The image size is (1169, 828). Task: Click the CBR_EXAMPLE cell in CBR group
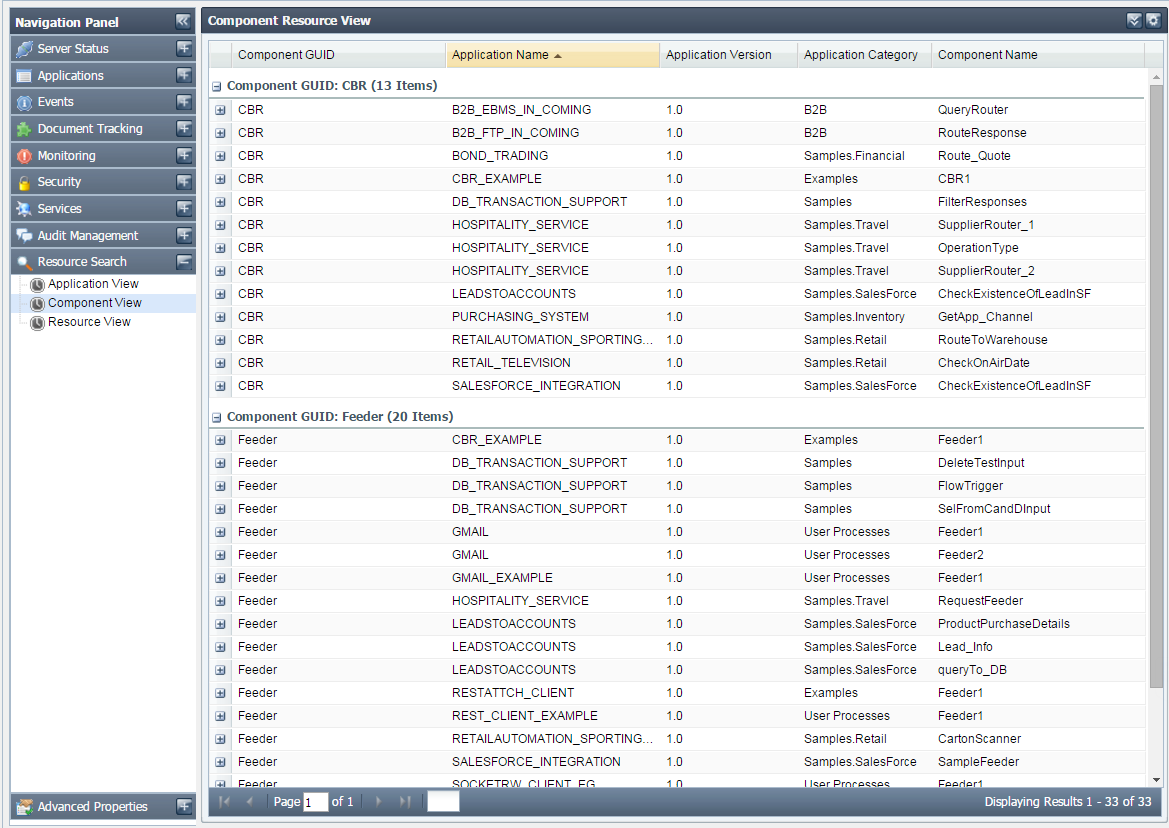497,179
